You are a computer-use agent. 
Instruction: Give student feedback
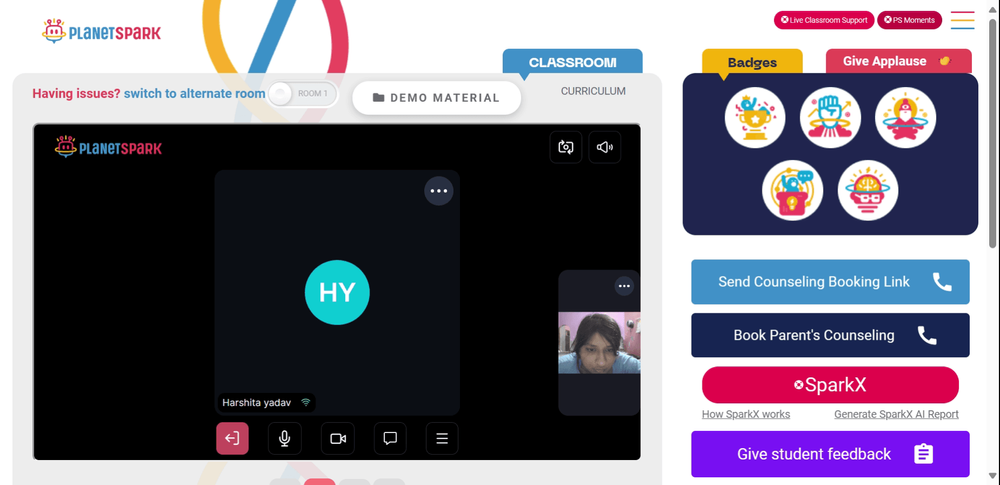click(830, 454)
